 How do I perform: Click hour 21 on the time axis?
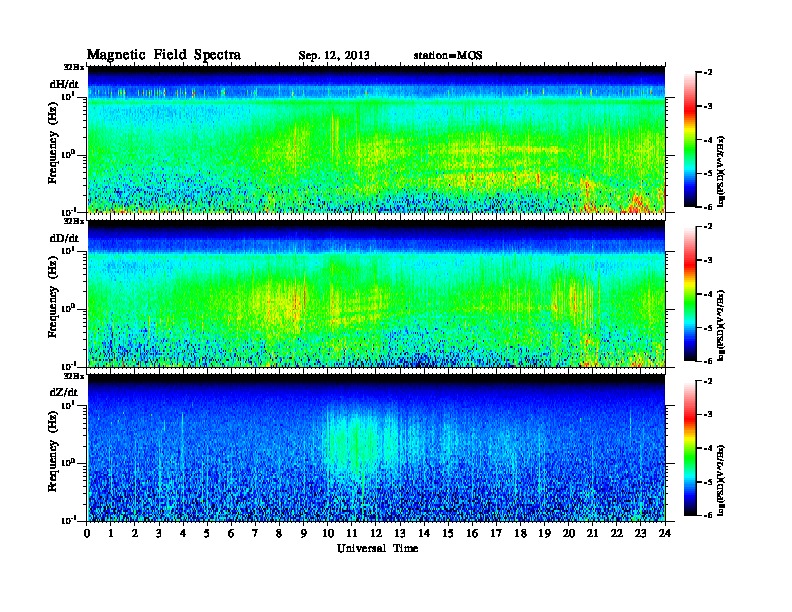pyautogui.click(x=592, y=533)
